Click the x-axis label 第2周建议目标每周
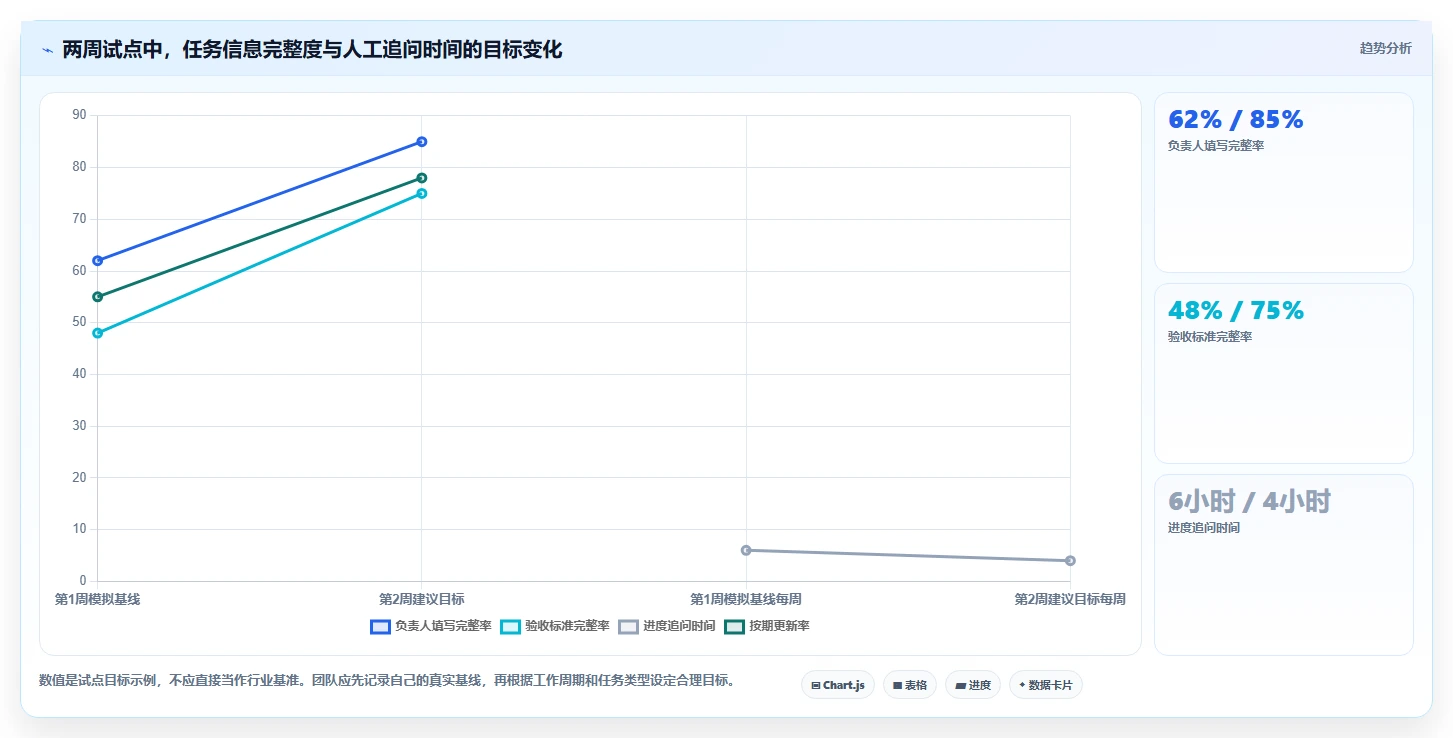 point(1070,599)
